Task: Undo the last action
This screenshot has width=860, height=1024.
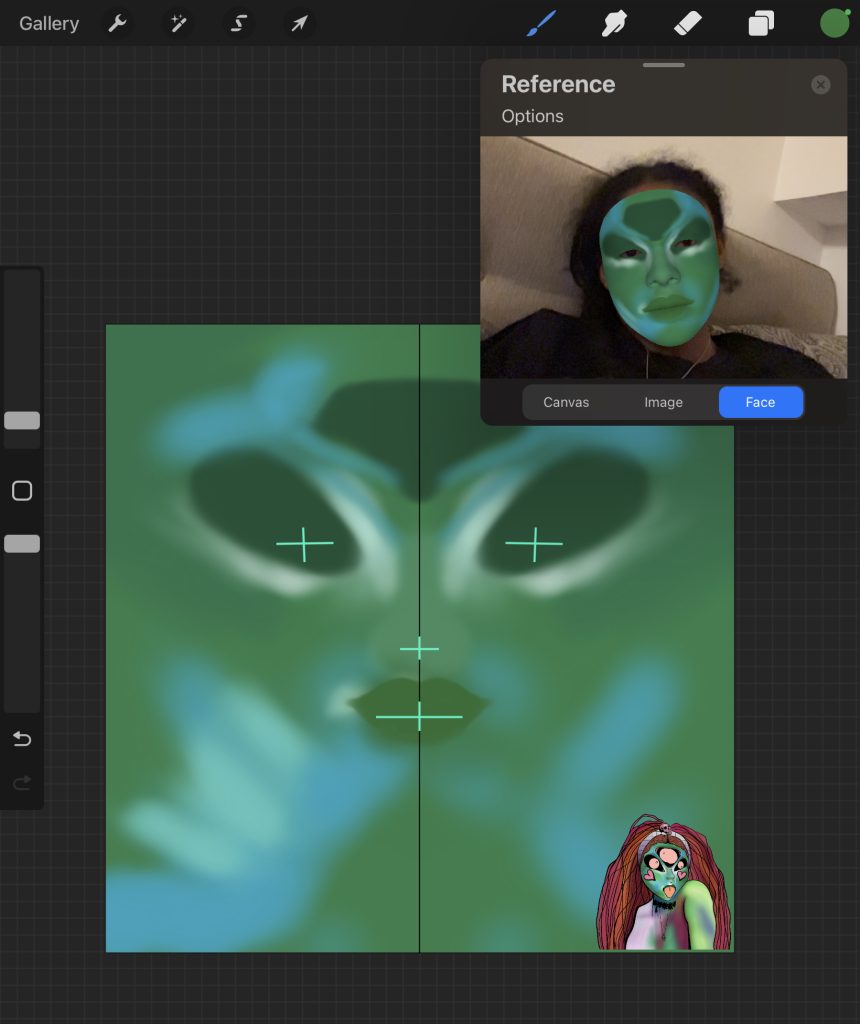Action: coord(22,739)
